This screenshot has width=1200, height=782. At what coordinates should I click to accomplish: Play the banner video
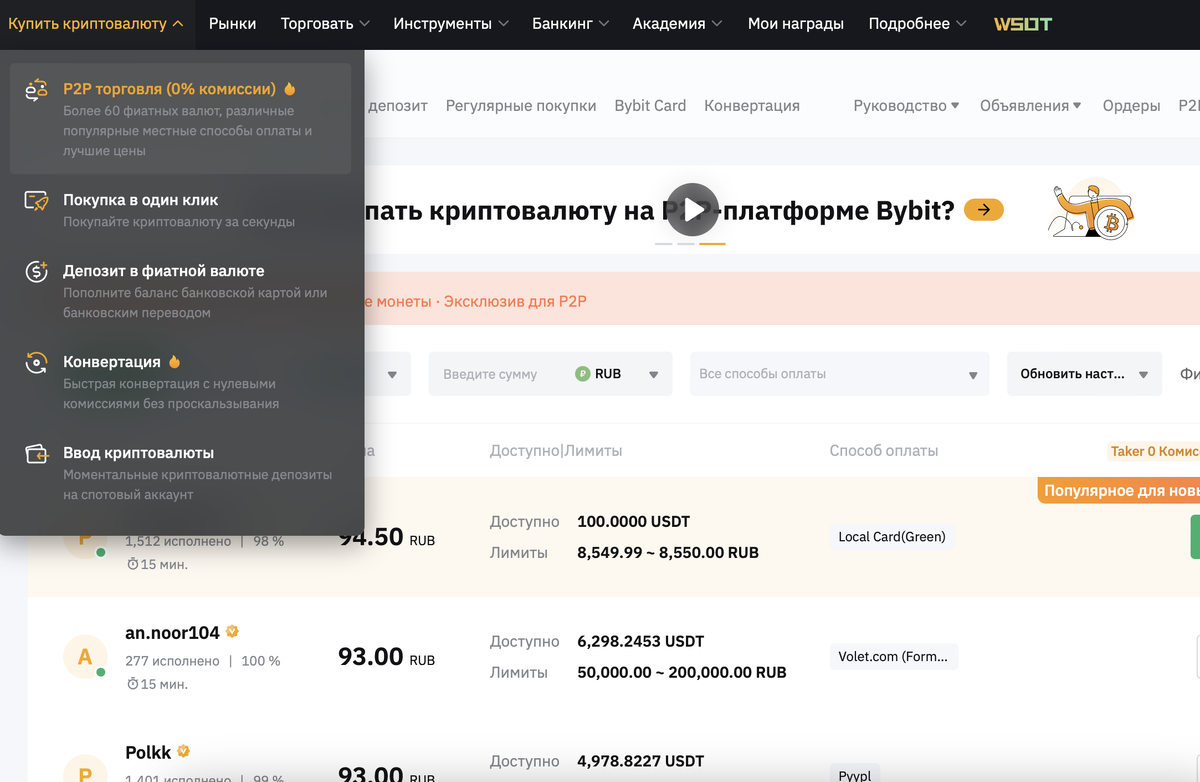pos(693,208)
